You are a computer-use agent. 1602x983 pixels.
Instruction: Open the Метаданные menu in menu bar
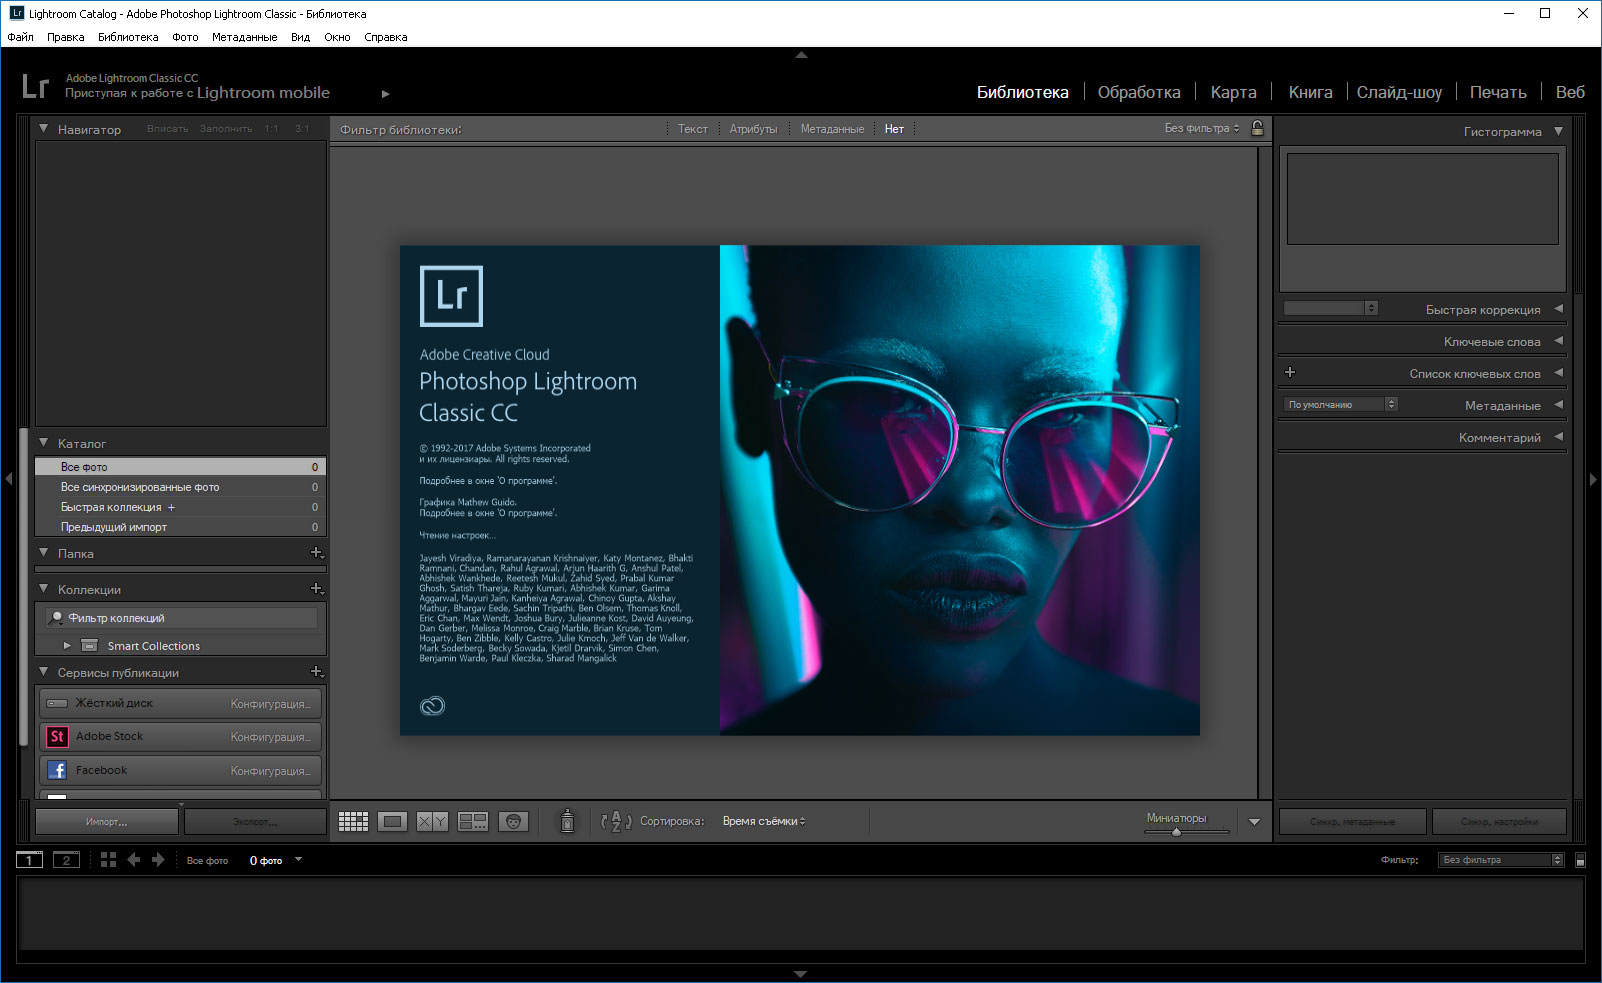244,37
